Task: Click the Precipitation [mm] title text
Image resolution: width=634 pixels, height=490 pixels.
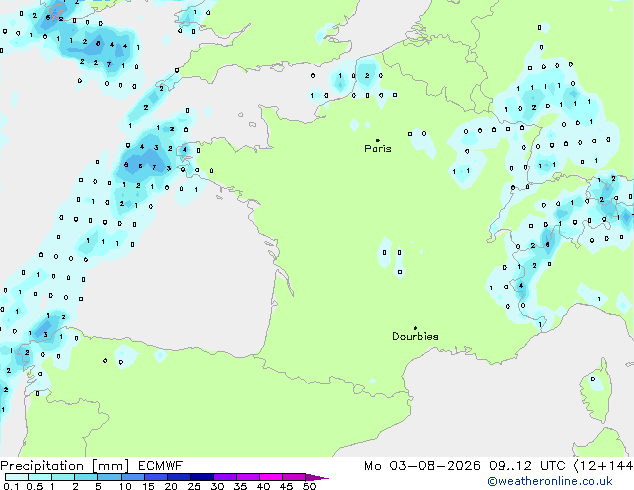Action: click(x=64, y=466)
